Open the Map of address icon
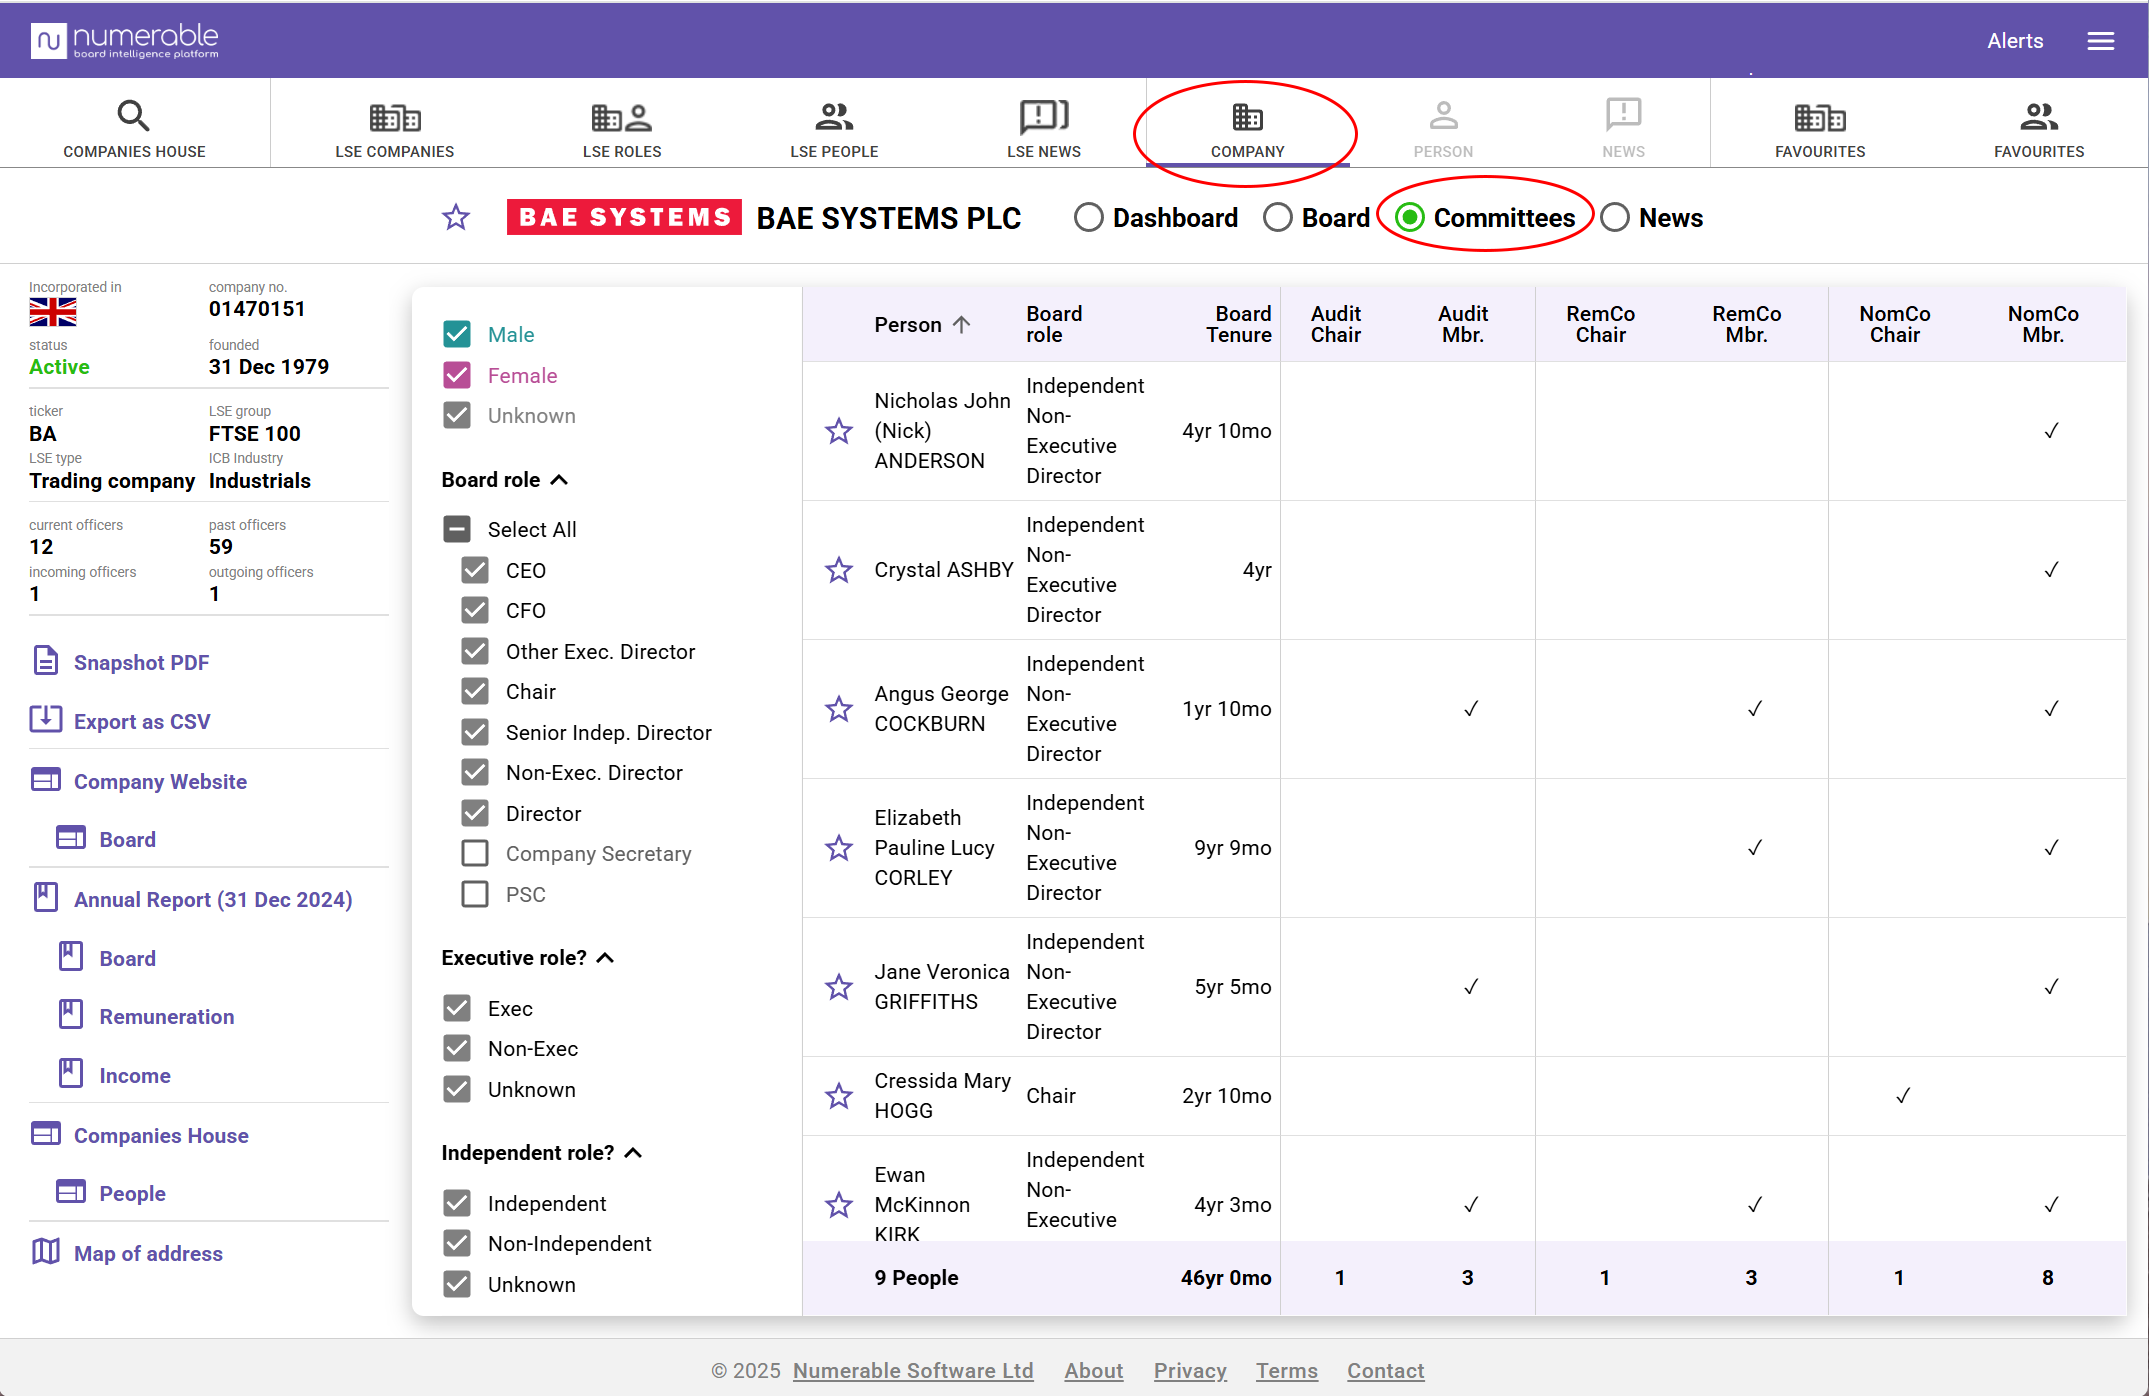Viewport: 2149px width, 1396px height. [46, 1252]
